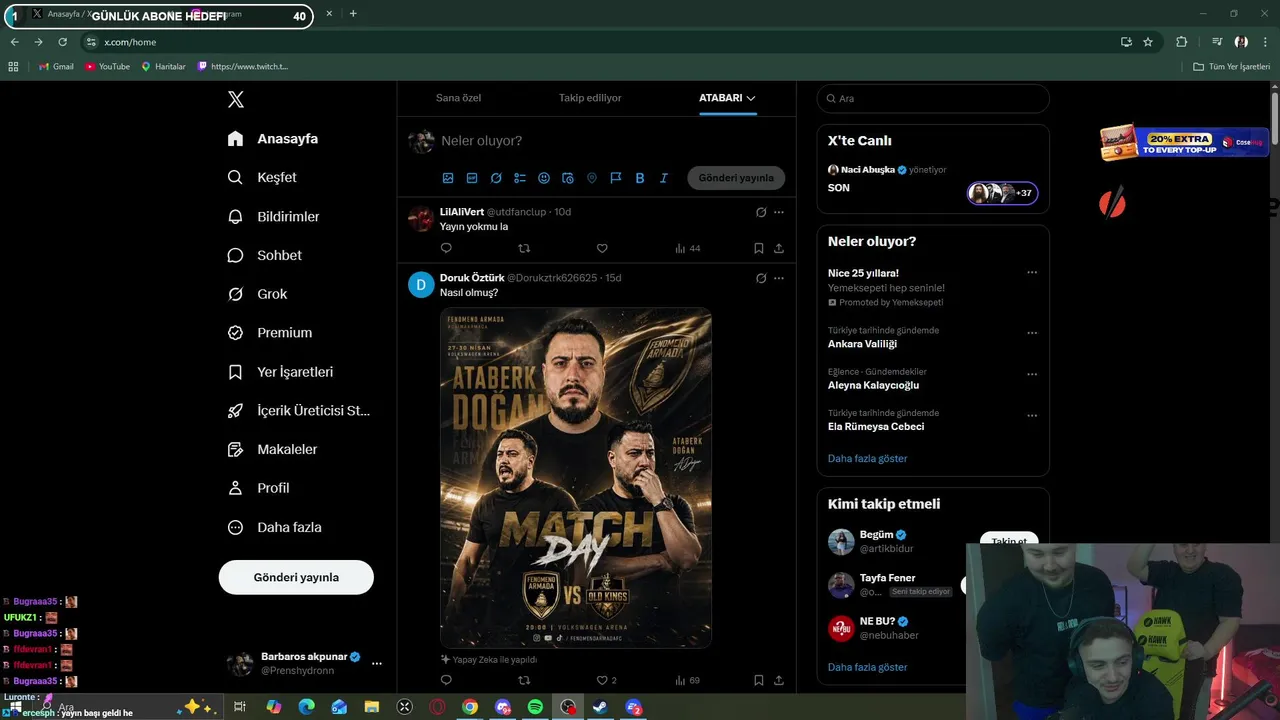Bookmark this page with star icon
This screenshot has width=1280, height=720.
click(x=1148, y=42)
